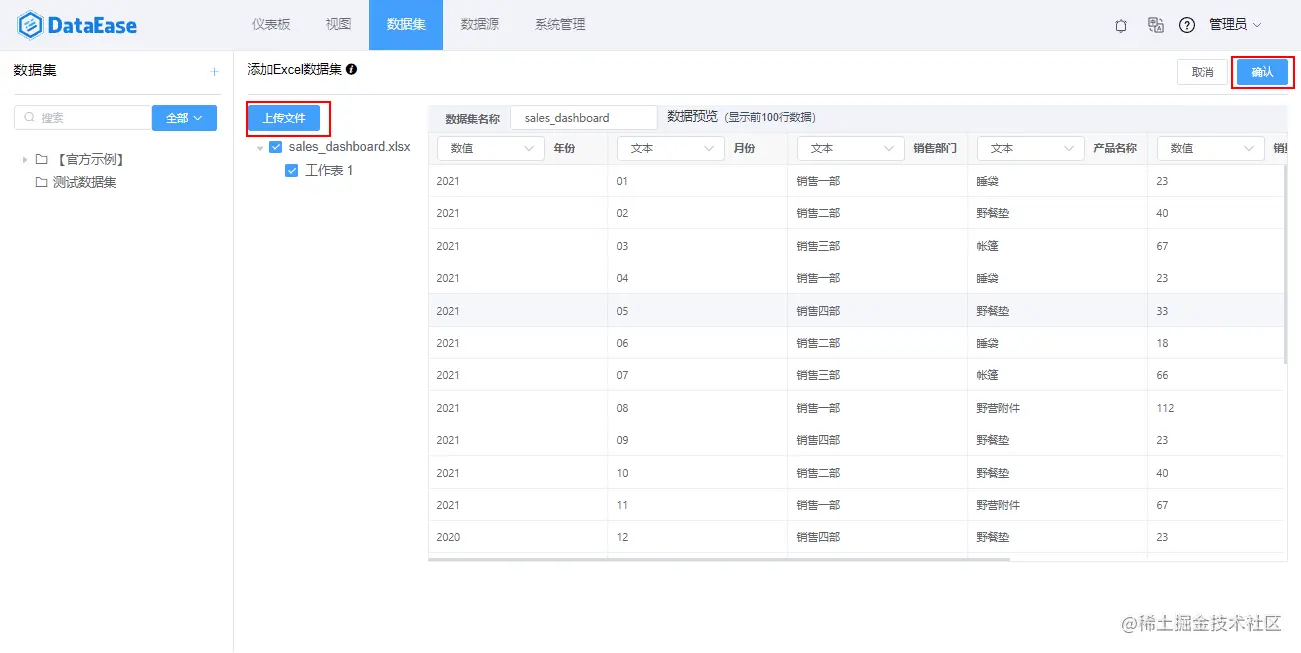This screenshot has height=653, width=1301.
Task: Click the 产品名称 column header
Action: click(x=1115, y=148)
